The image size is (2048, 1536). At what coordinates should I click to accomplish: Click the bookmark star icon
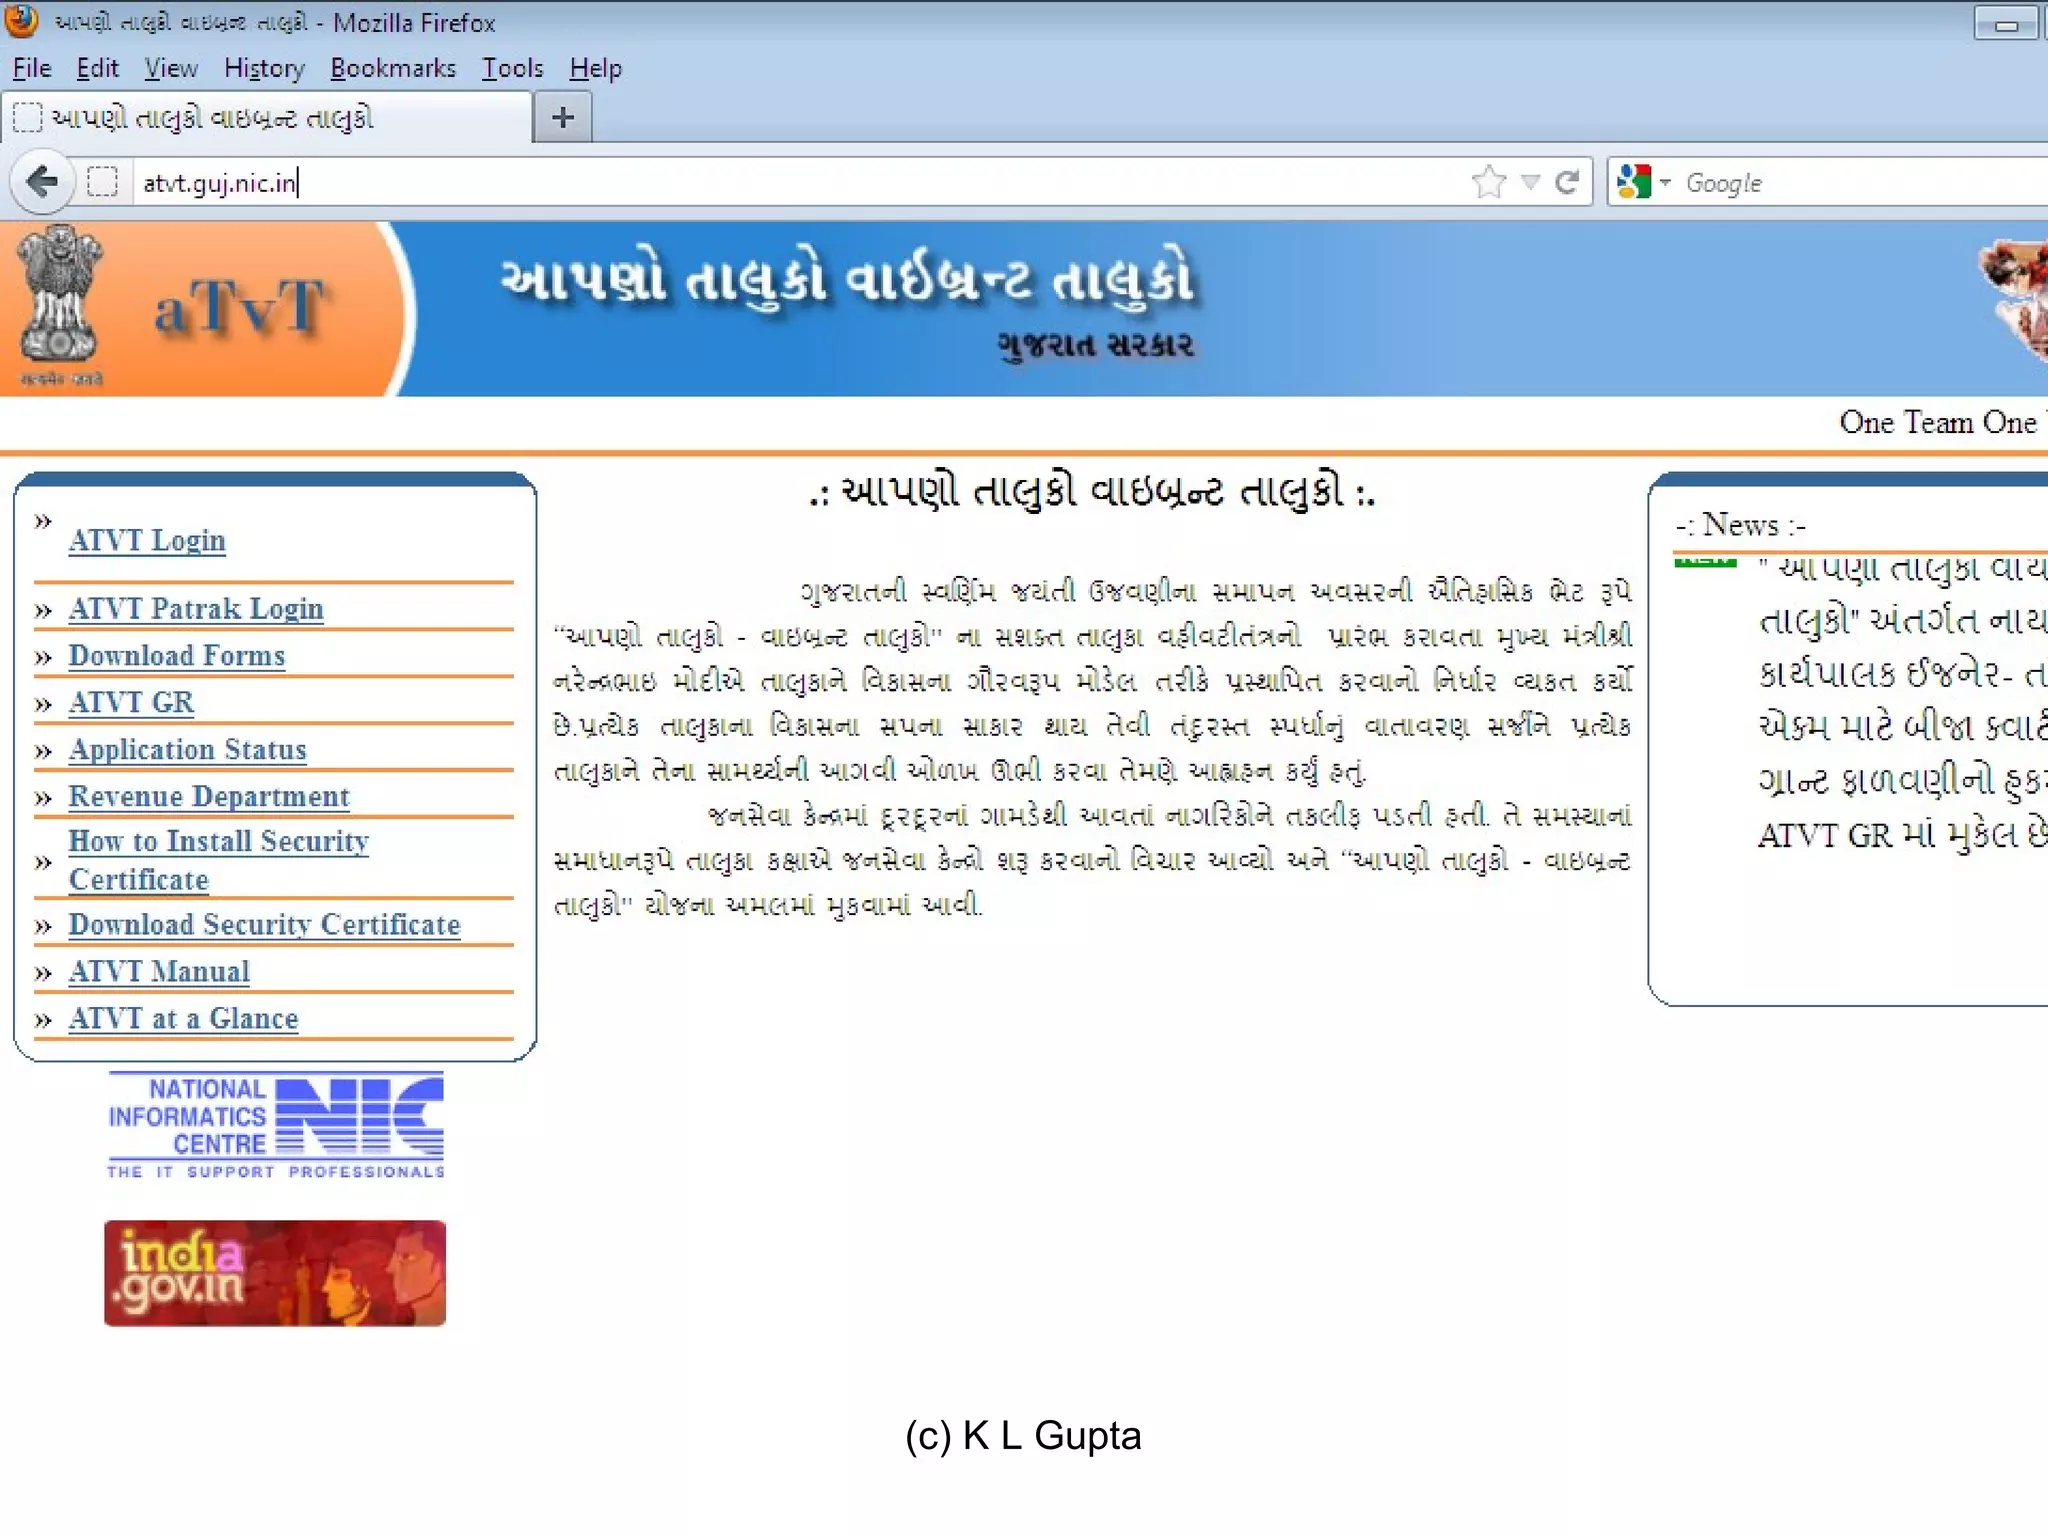(1488, 182)
